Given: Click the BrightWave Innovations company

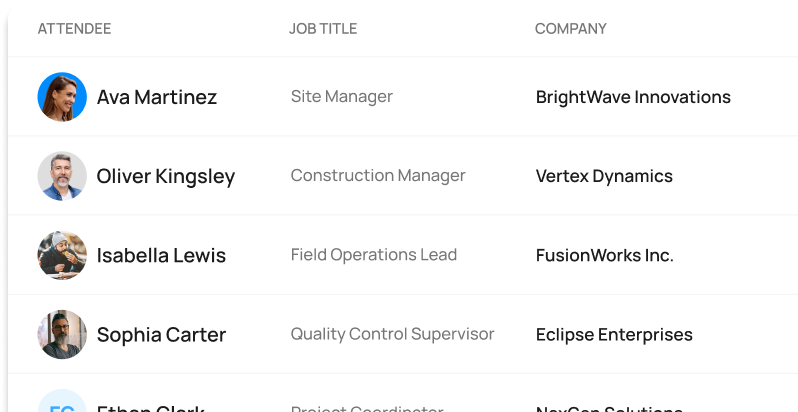Looking at the screenshot, I should [633, 97].
